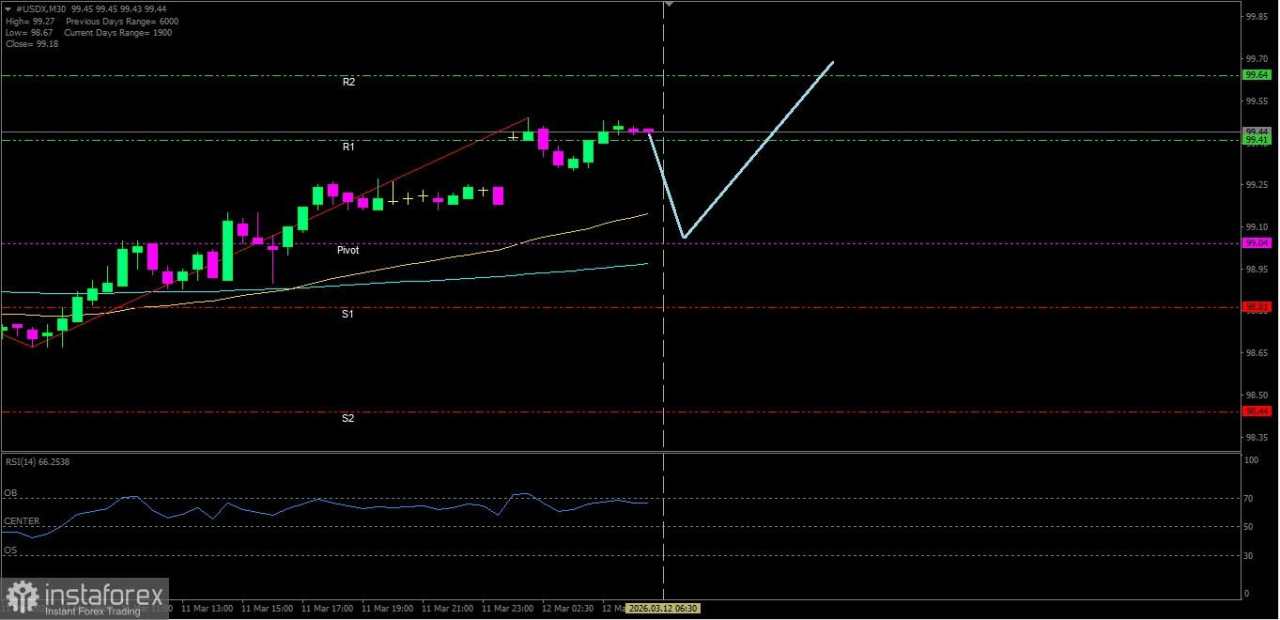Select the magenta Pivot price tag 99.04
Image resolution: width=1280 pixels, height=620 pixels.
(1255, 242)
